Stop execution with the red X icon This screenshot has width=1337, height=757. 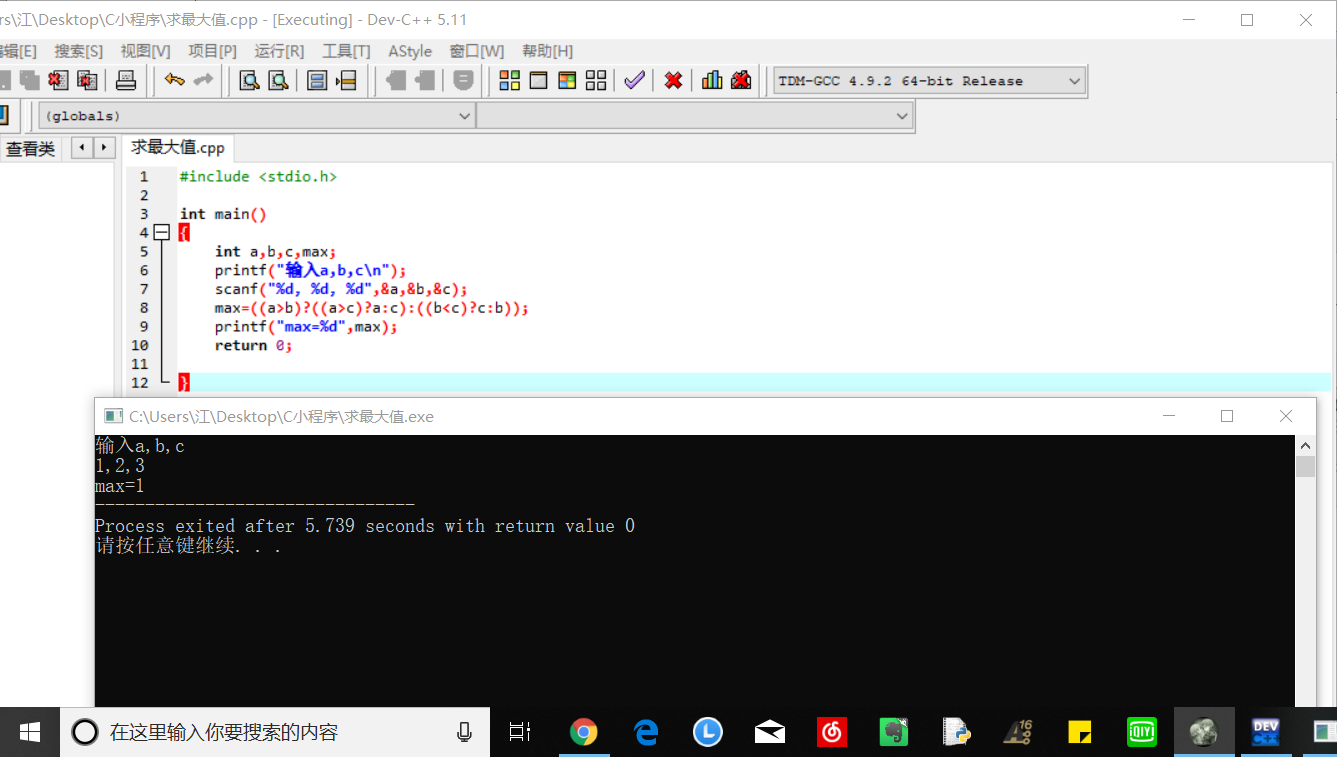click(x=674, y=81)
